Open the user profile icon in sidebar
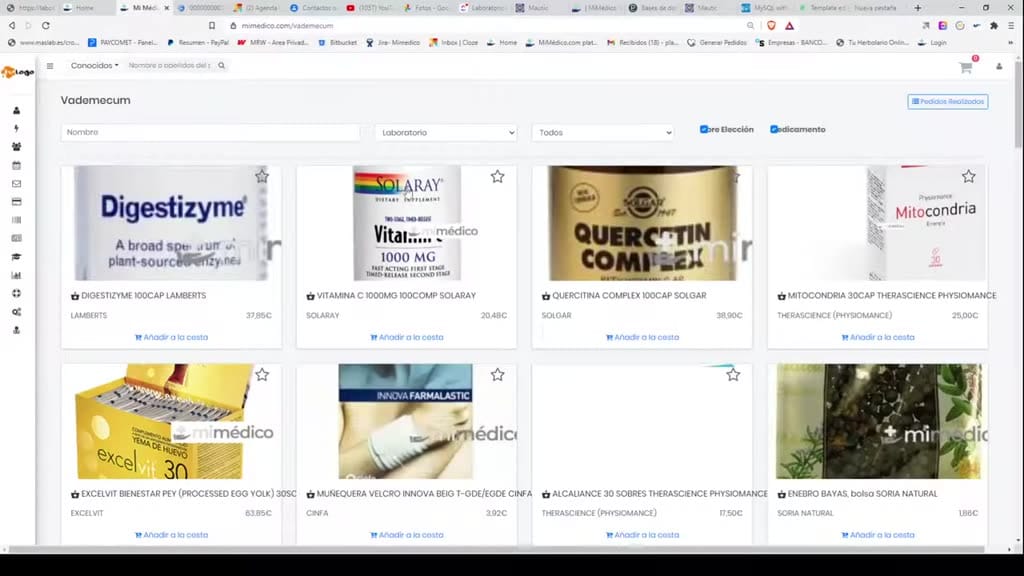Image resolution: width=1024 pixels, height=576 pixels. pos(16,111)
